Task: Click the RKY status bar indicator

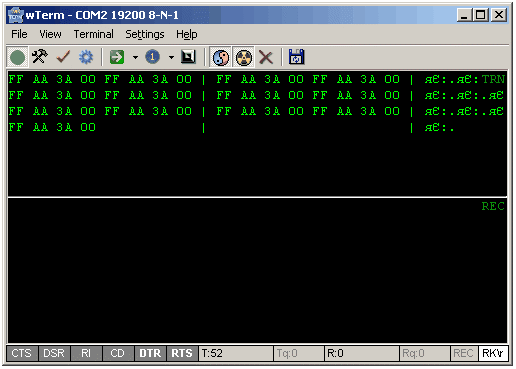Action: (x=493, y=353)
